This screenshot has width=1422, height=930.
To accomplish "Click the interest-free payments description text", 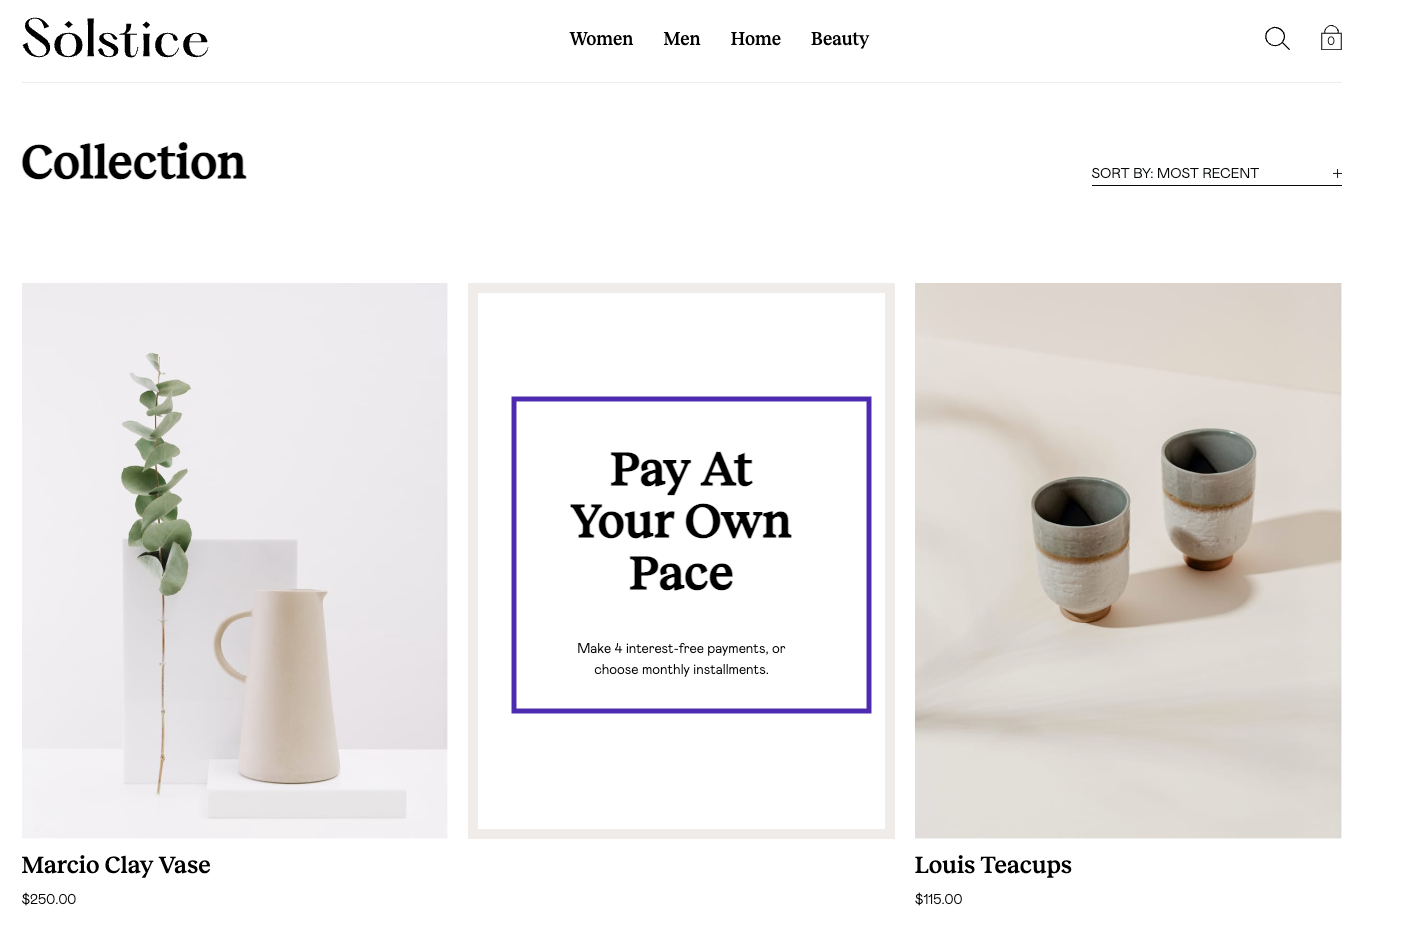I will tap(681, 659).
